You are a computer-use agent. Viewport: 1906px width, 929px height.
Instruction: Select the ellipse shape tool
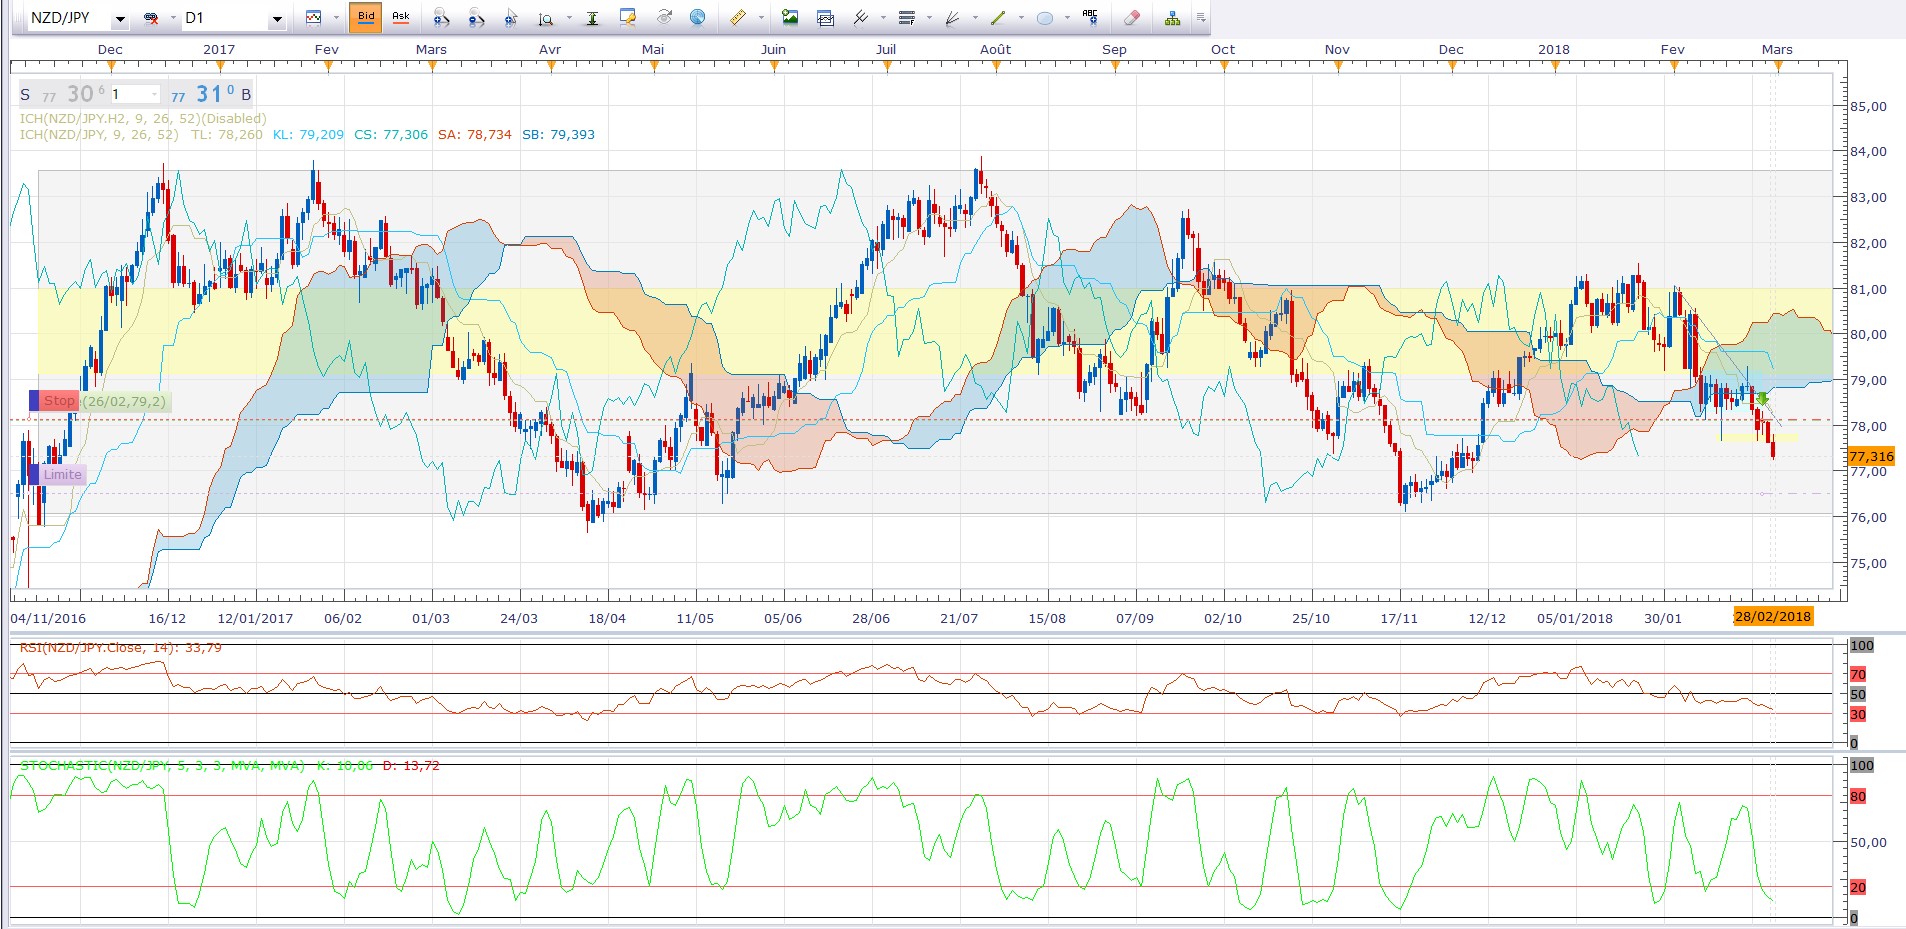point(1045,18)
